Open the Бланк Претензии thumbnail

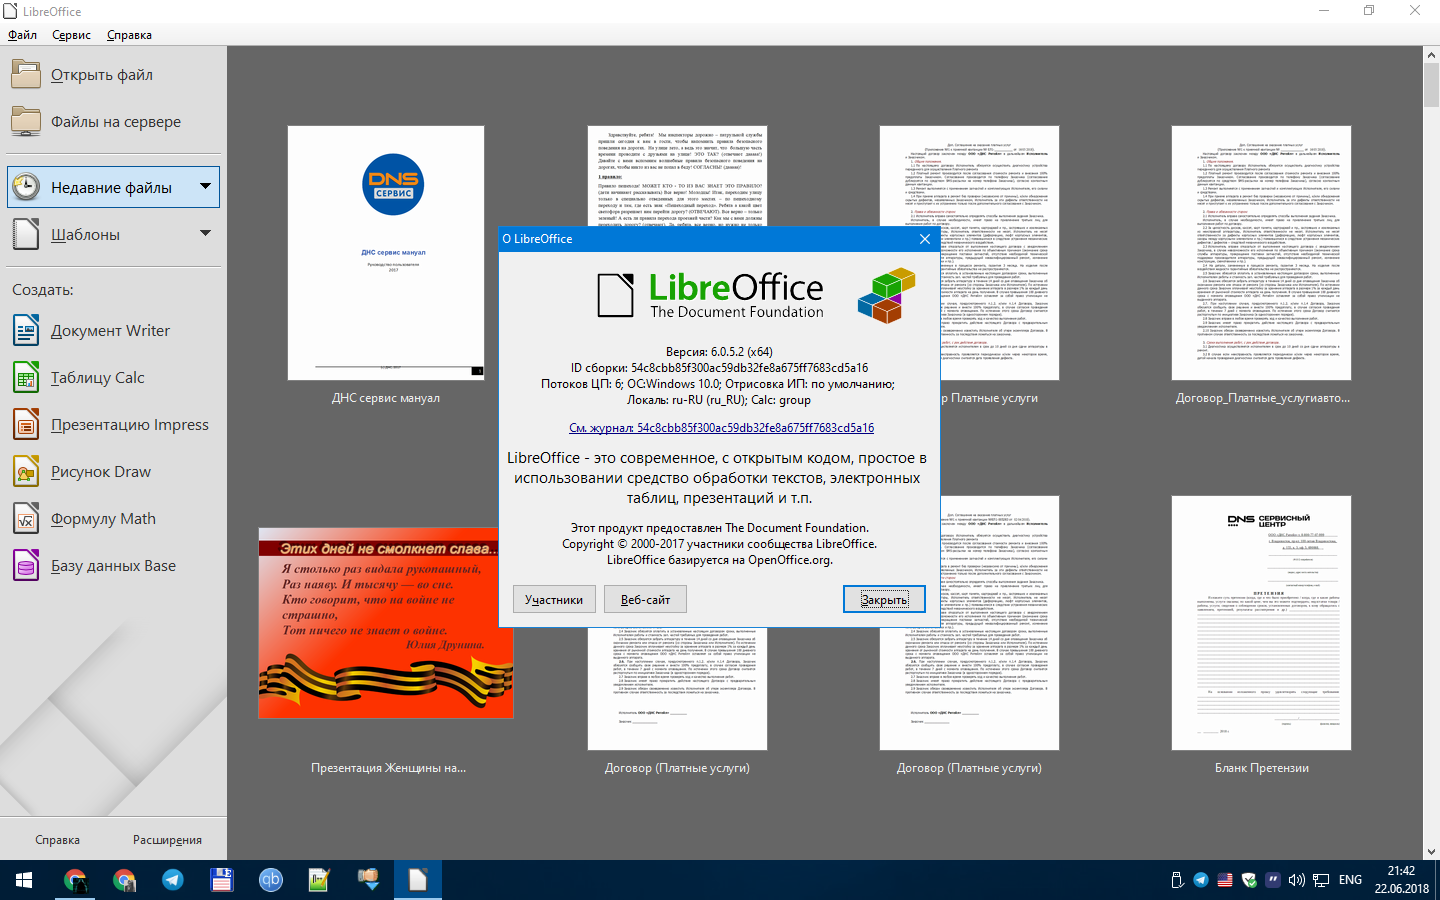(x=1261, y=623)
